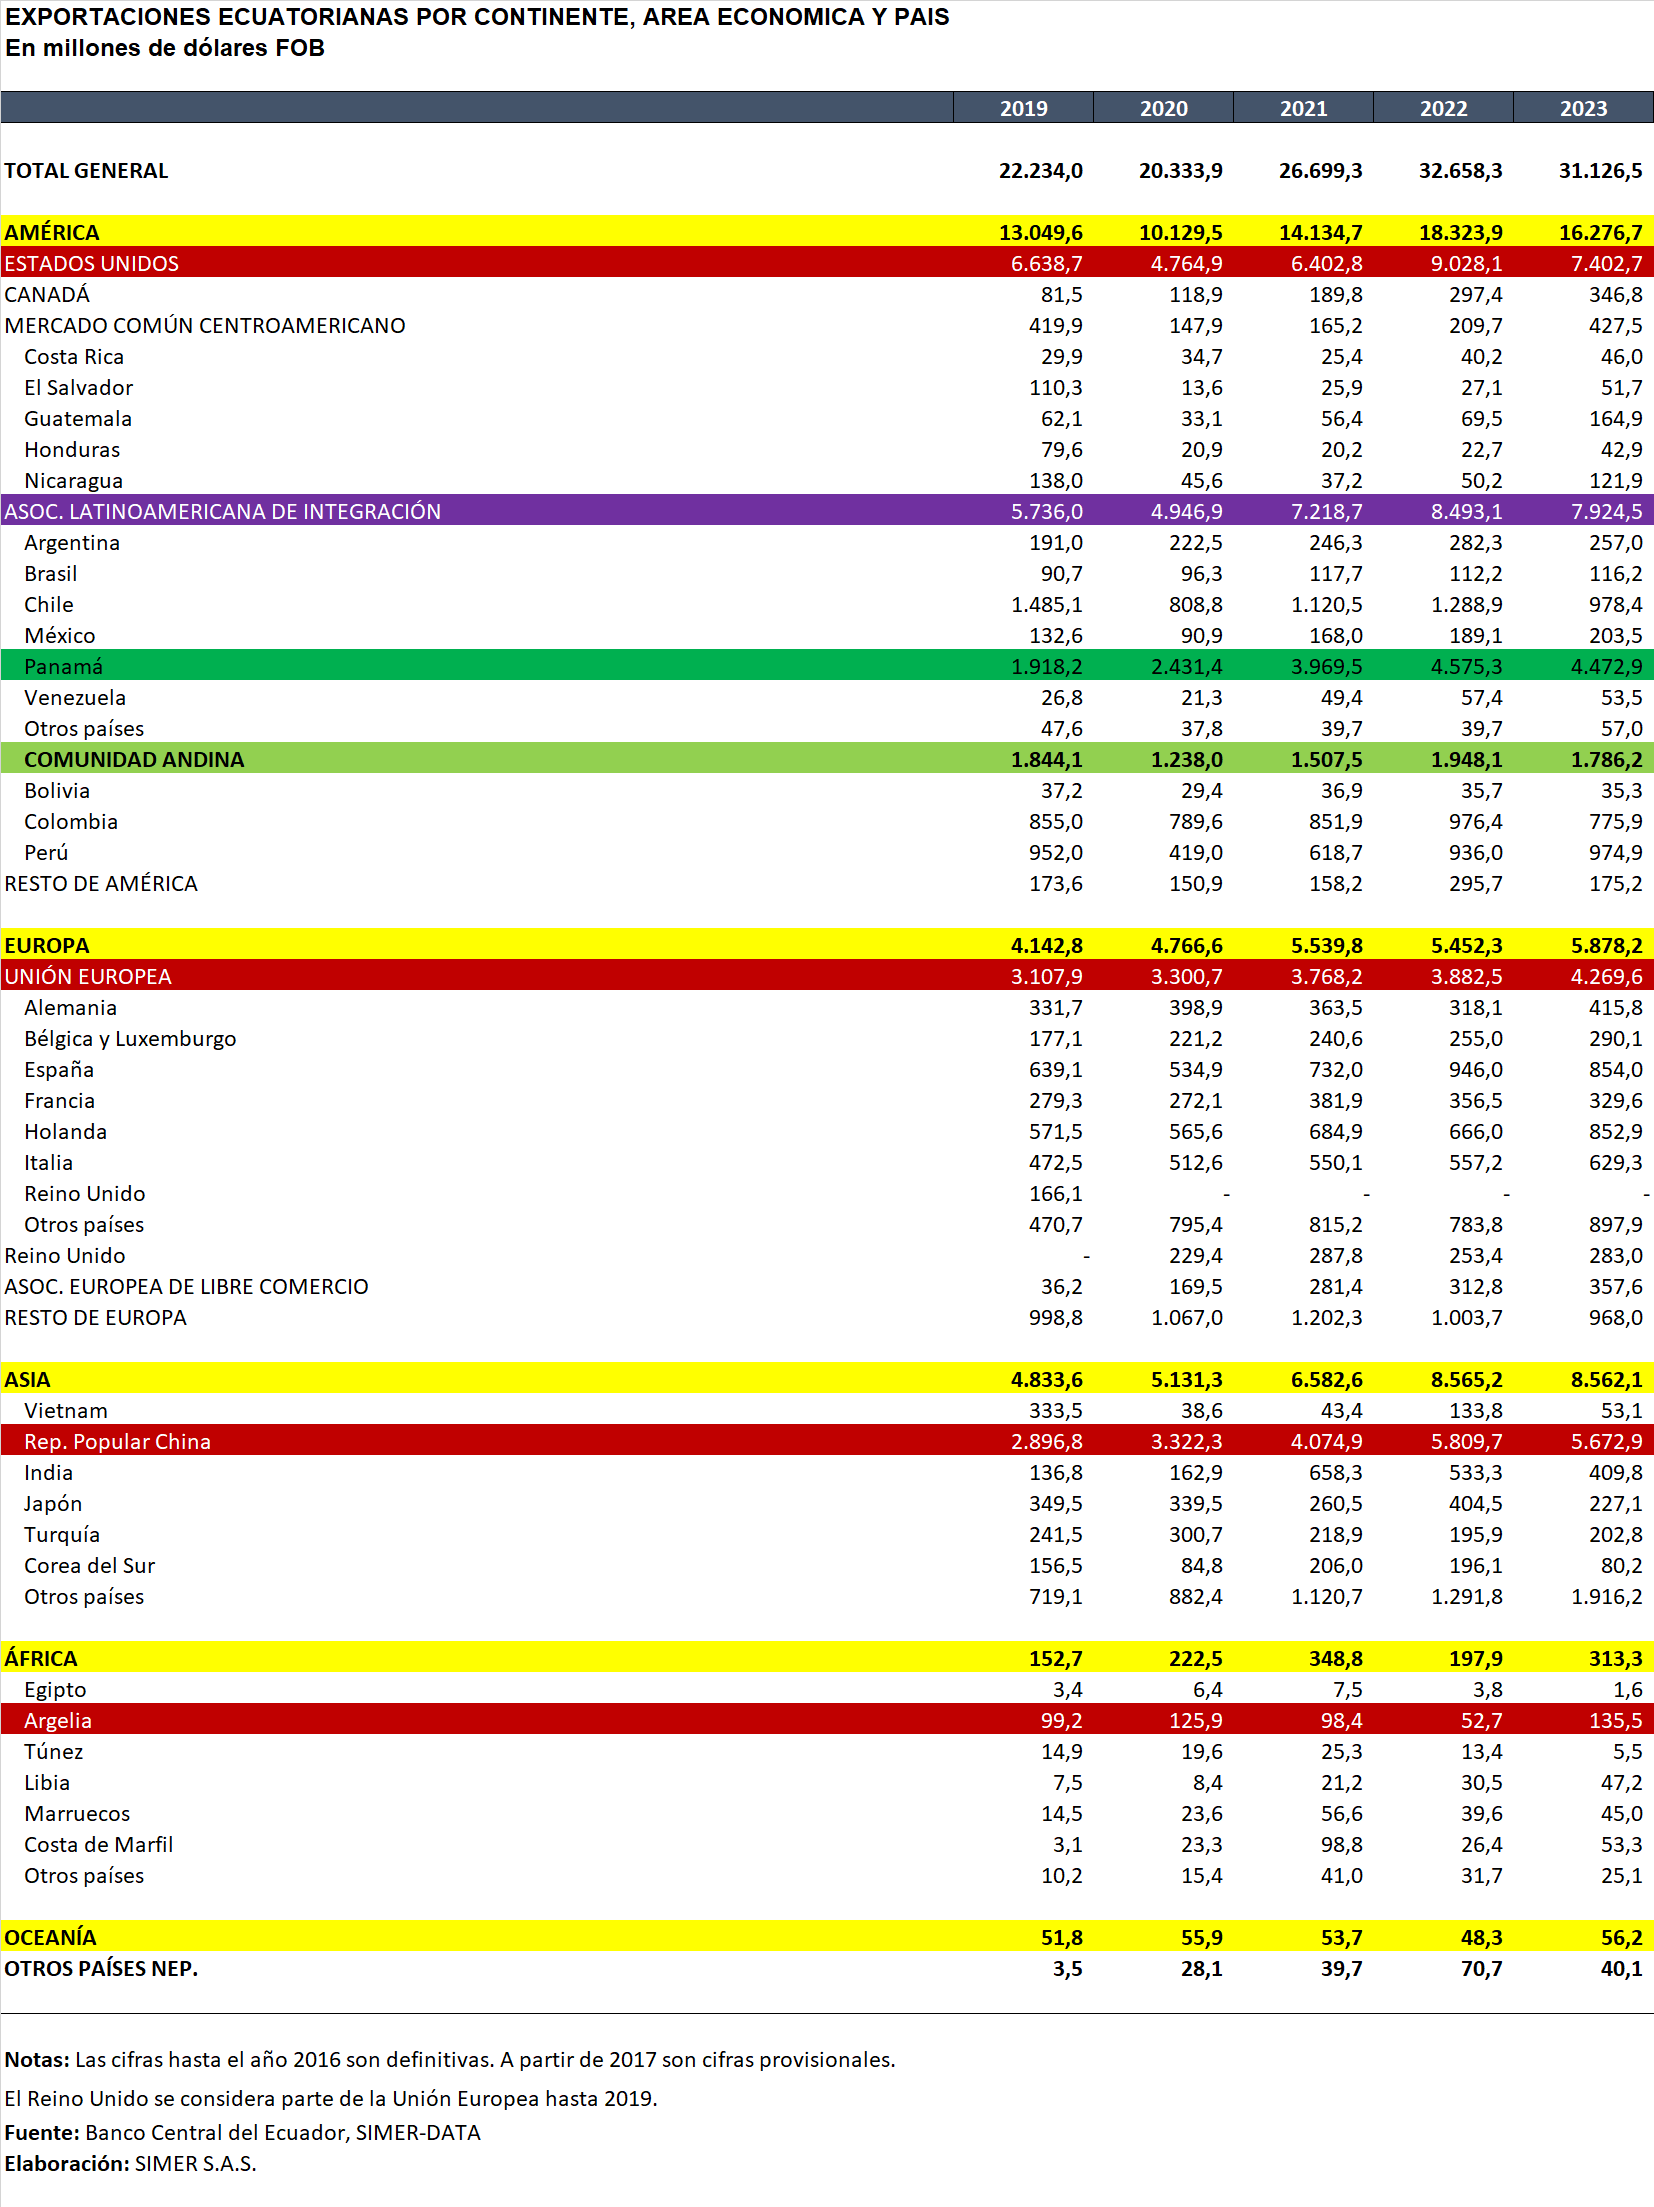Click the UNIÓN EUROPEA row label
The width and height of the screenshot is (1654, 2207).
(x=88, y=977)
